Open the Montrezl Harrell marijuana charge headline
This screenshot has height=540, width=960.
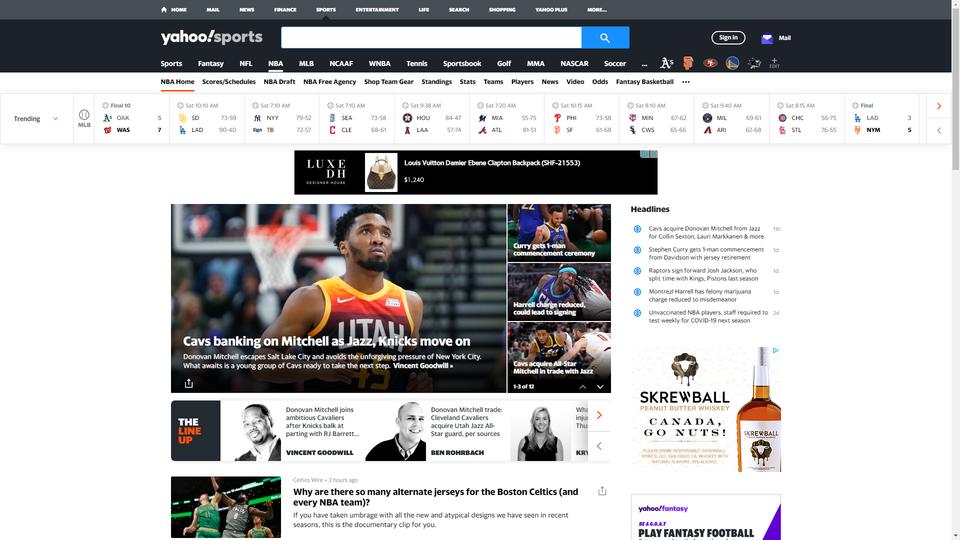(700, 296)
